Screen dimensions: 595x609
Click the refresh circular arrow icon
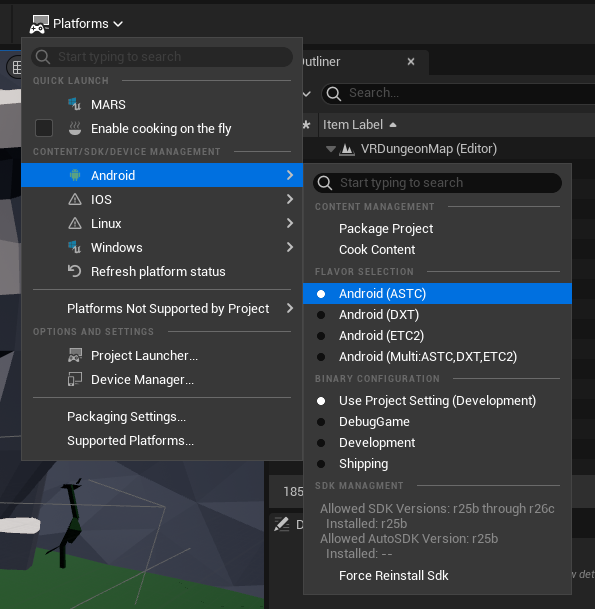75,271
